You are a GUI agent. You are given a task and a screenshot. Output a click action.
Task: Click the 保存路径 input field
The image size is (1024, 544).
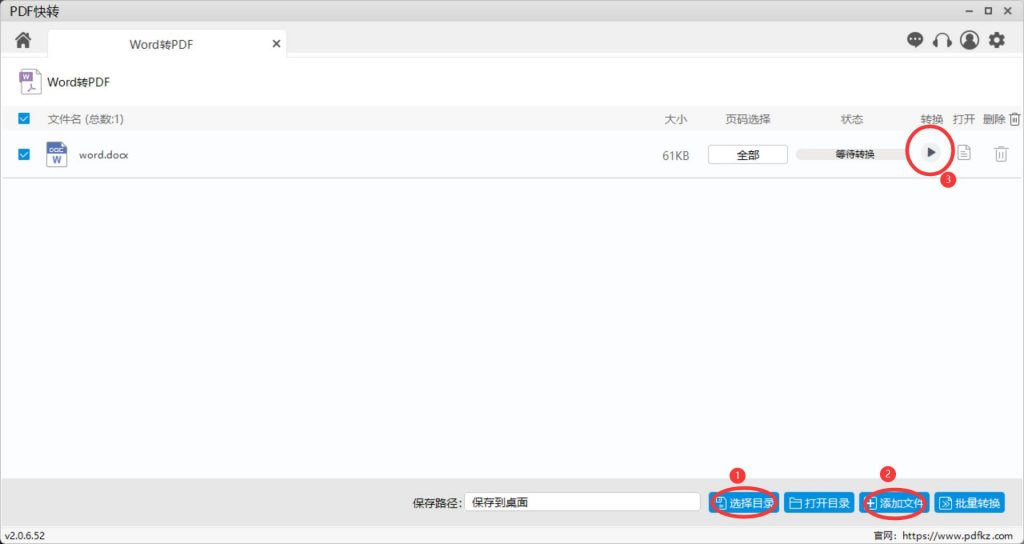[x=583, y=502]
